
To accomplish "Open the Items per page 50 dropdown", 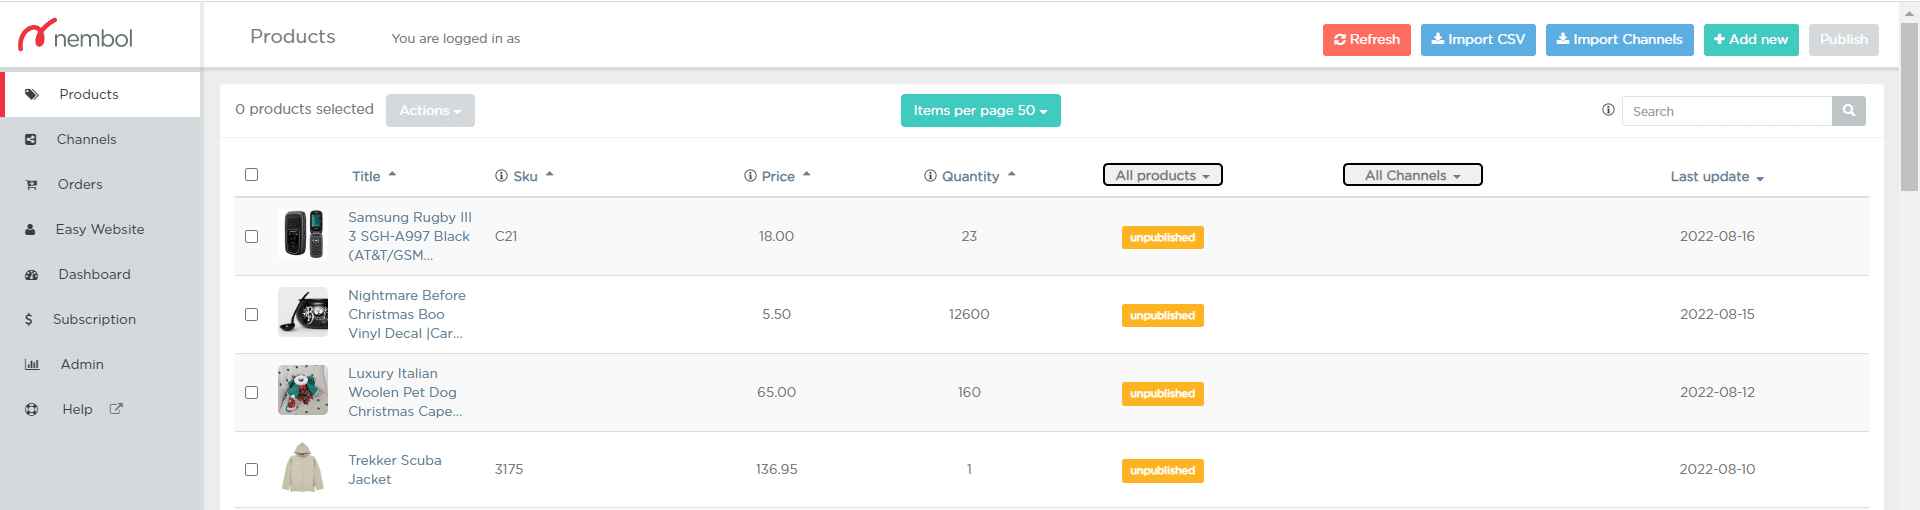I will pyautogui.click(x=980, y=111).
